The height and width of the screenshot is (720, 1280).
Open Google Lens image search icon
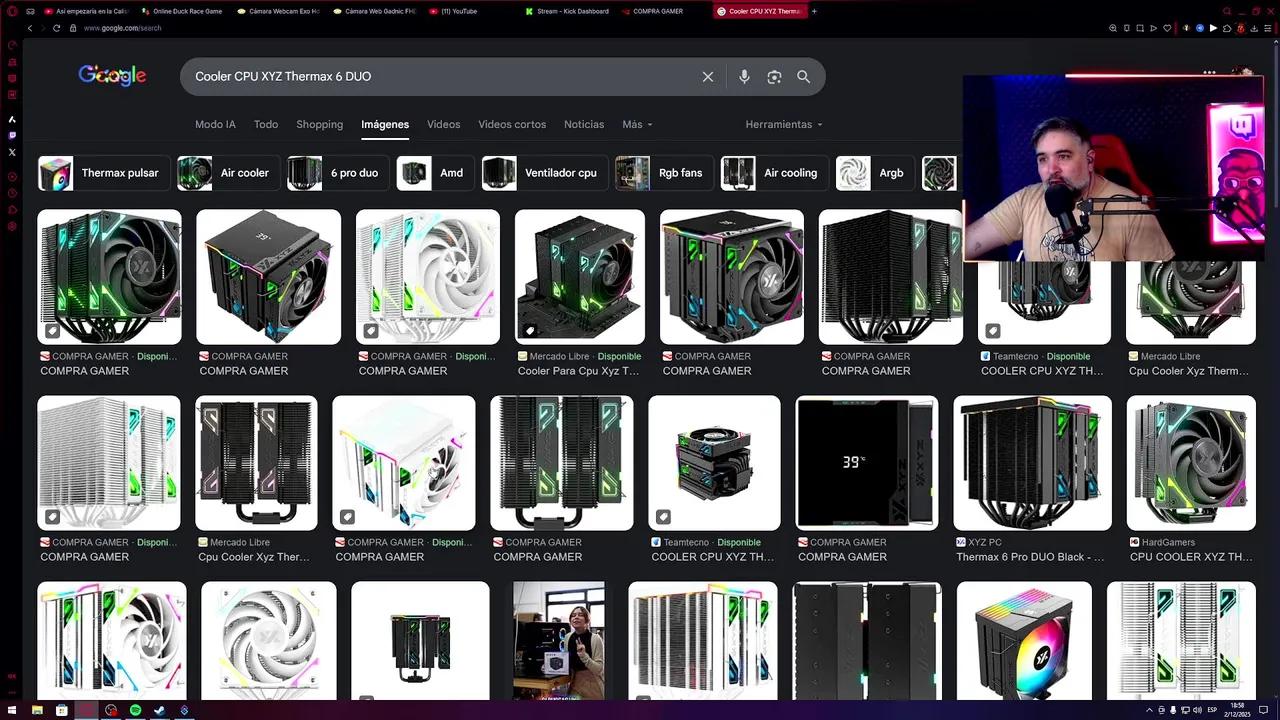click(x=774, y=77)
